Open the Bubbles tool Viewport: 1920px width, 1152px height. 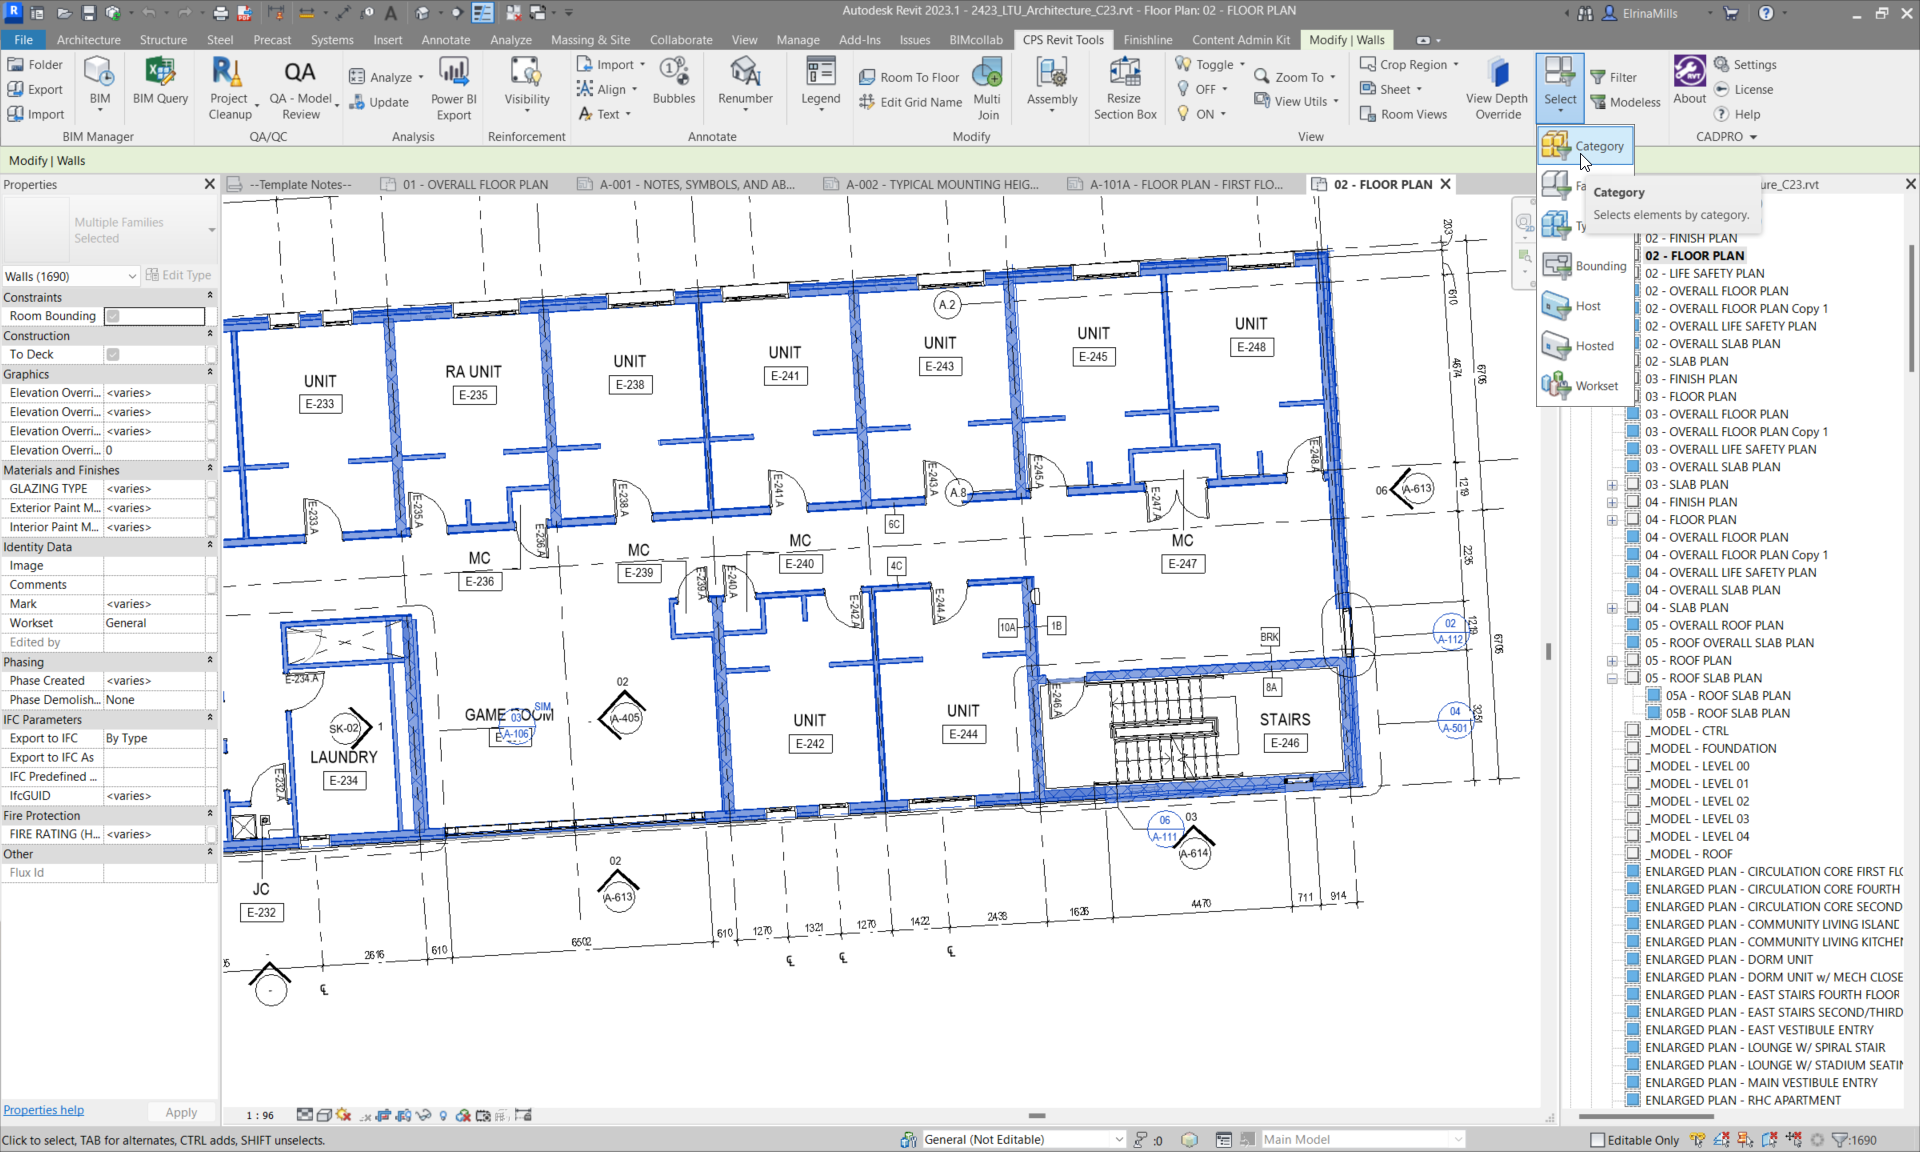click(673, 74)
